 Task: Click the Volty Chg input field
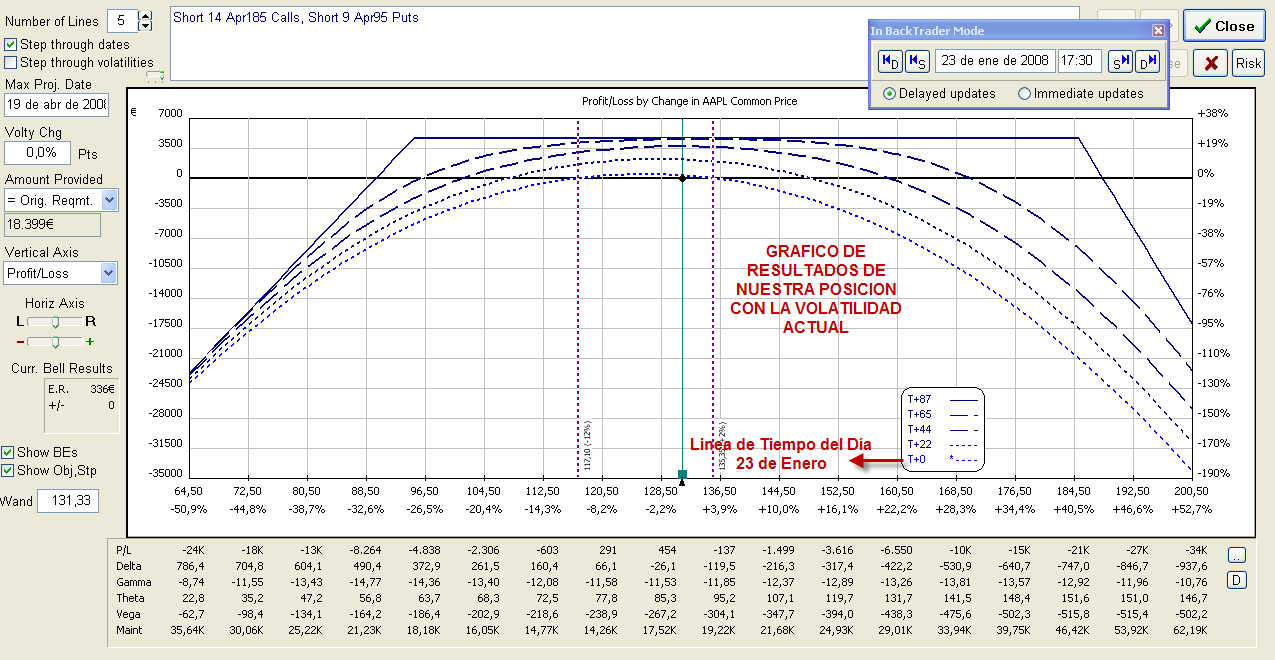38,153
